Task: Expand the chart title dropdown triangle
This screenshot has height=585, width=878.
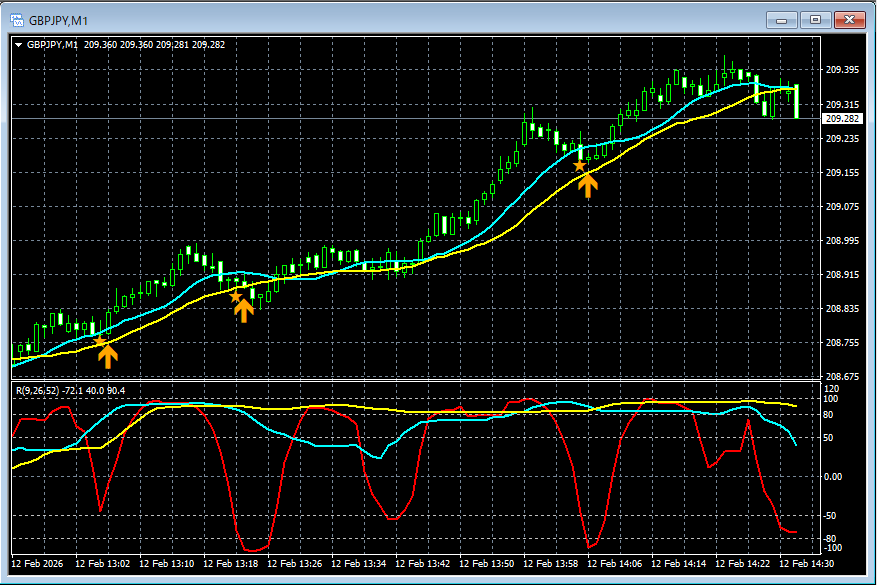Action: [18, 45]
